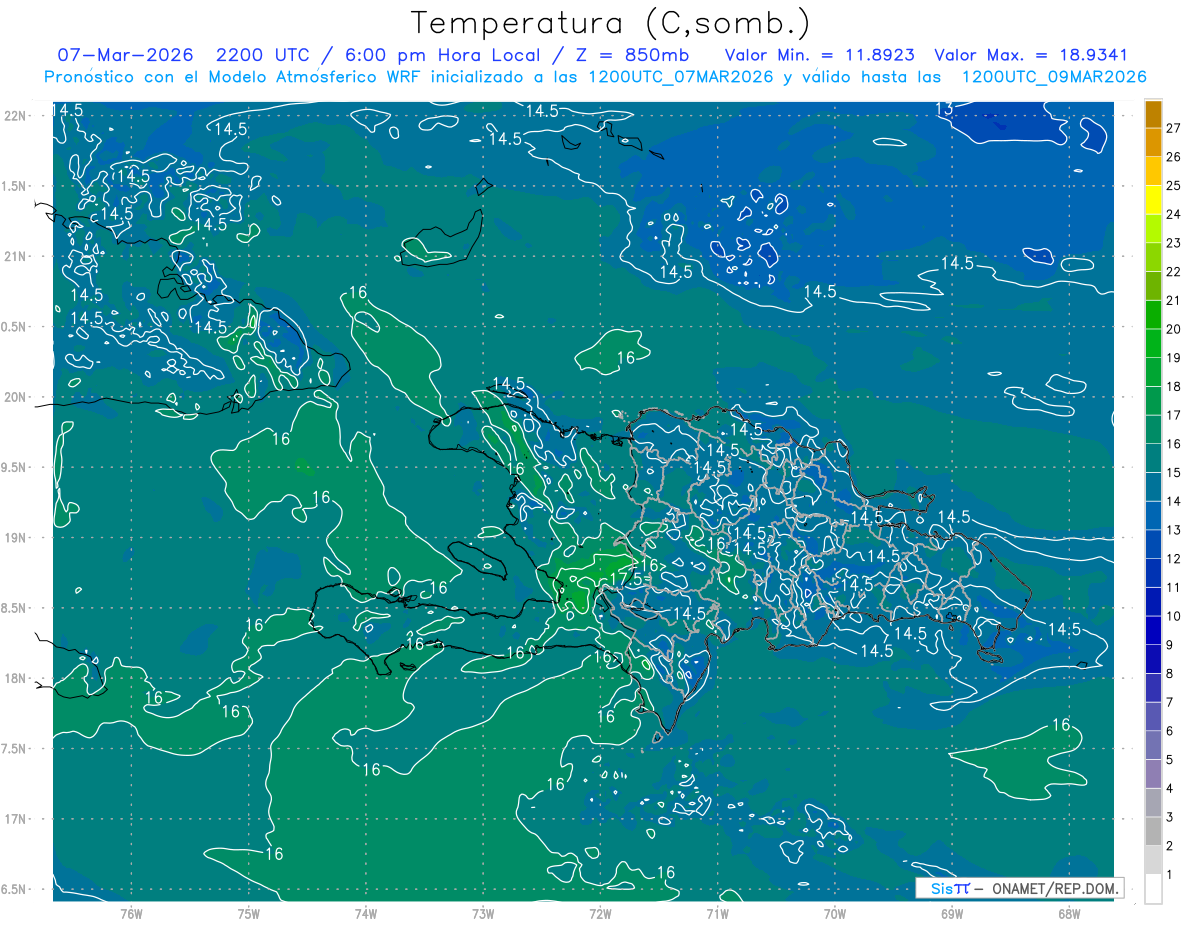
Task: Click the title Temperatura (C,somb.)
Action: [610, 23]
